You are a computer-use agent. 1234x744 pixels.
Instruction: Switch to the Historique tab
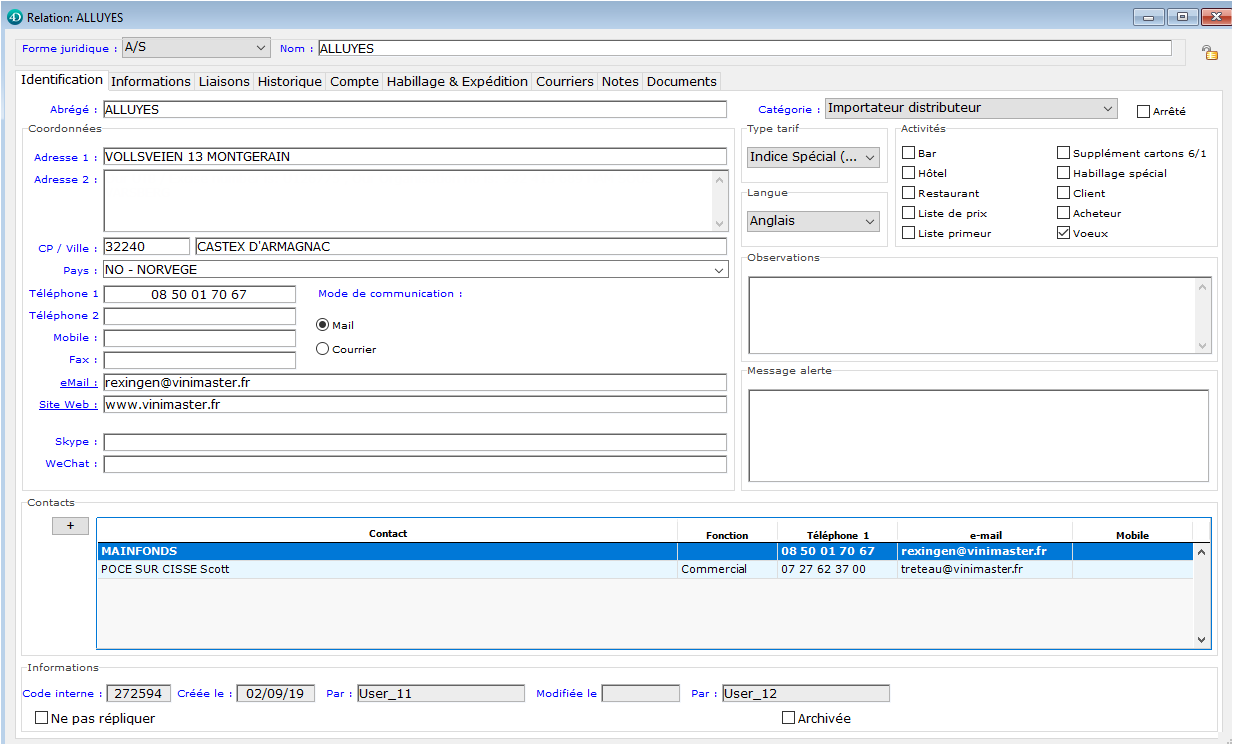(x=289, y=82)
